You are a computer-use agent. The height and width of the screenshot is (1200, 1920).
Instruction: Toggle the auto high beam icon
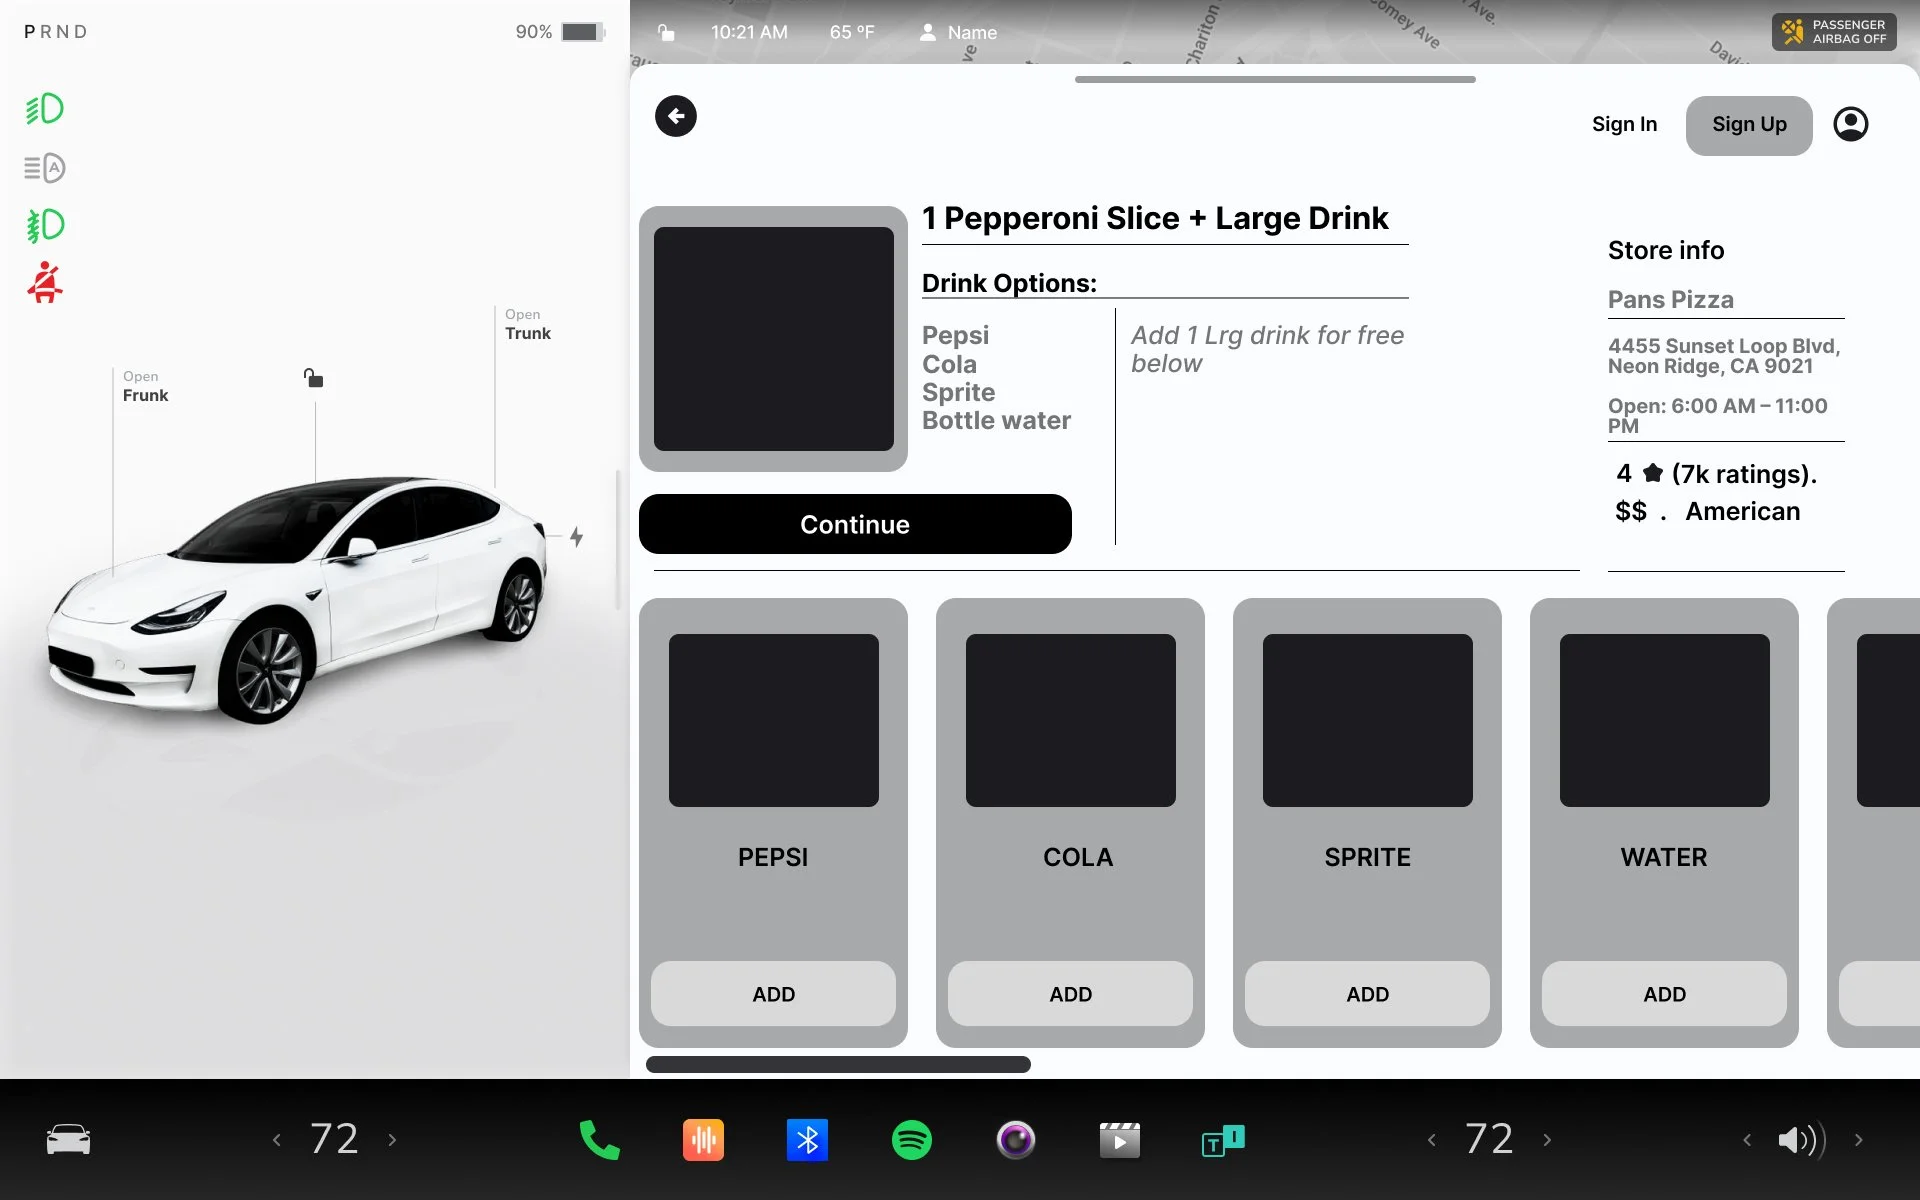tap(45, 167)
